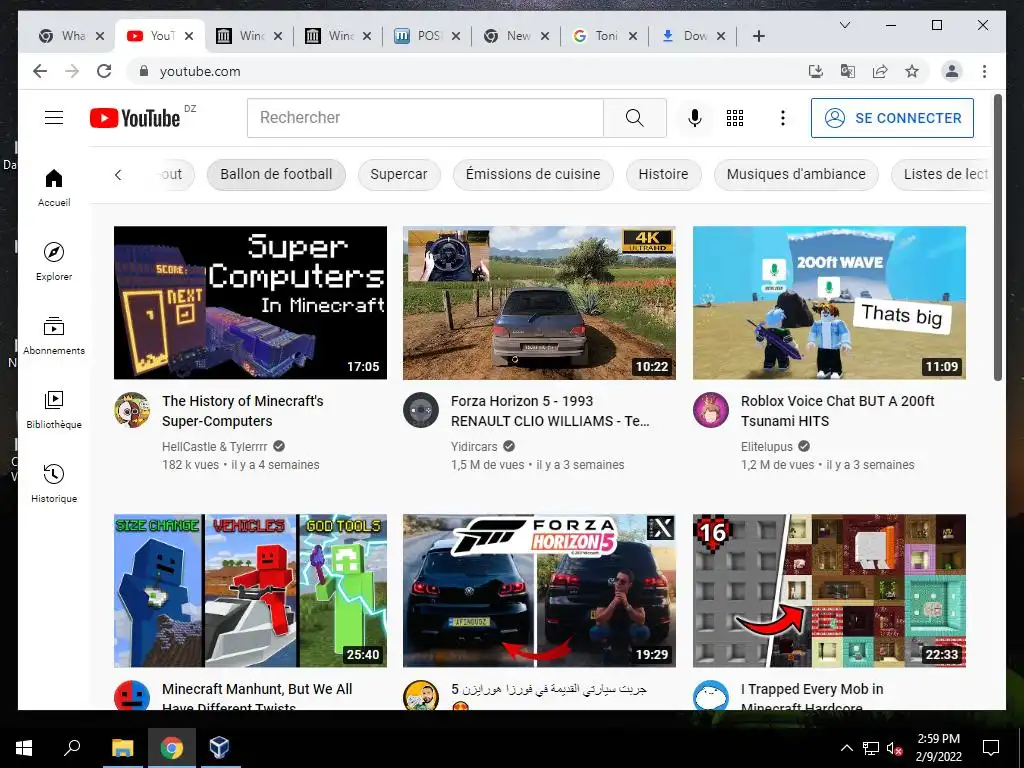Reload the page
The image size is (1024, 768).
104,71
